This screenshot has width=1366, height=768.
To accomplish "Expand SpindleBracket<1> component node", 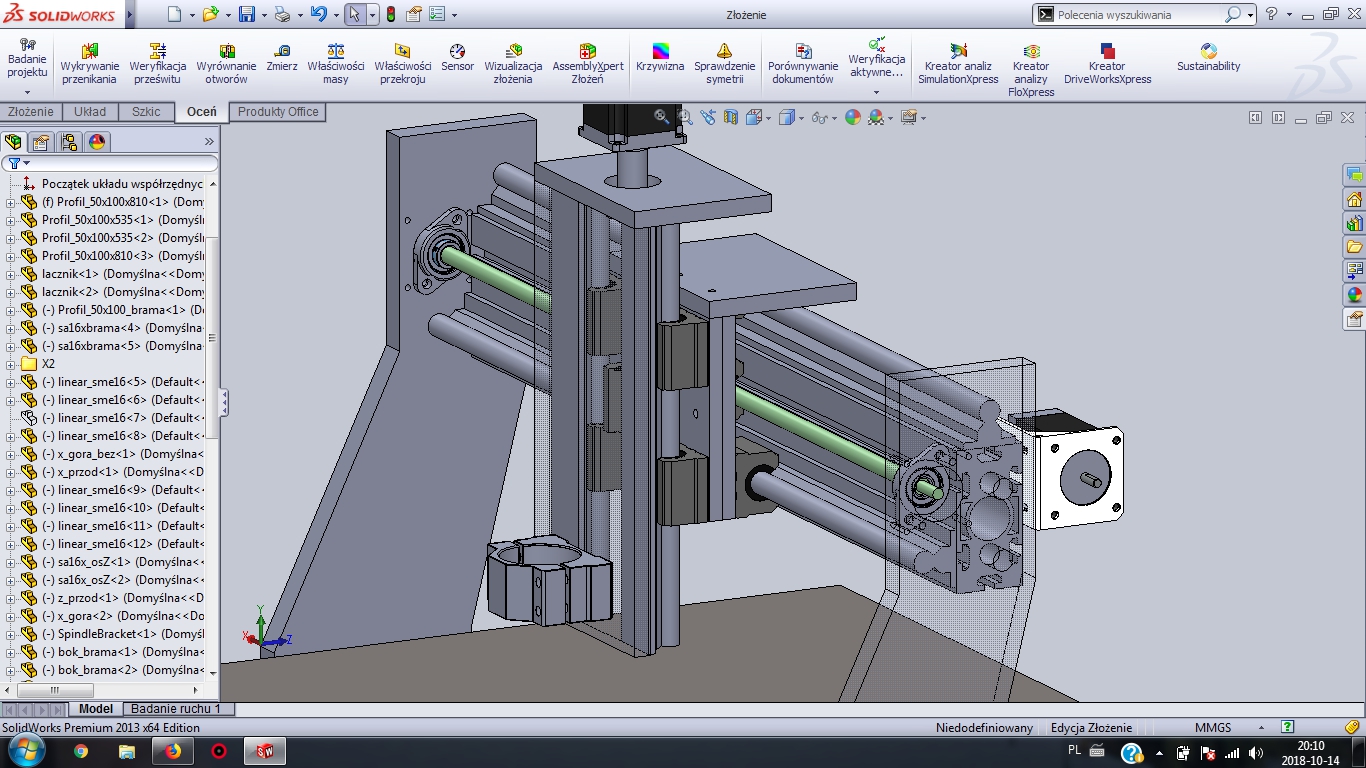I will pyautogui.click(x=11, y=634).
